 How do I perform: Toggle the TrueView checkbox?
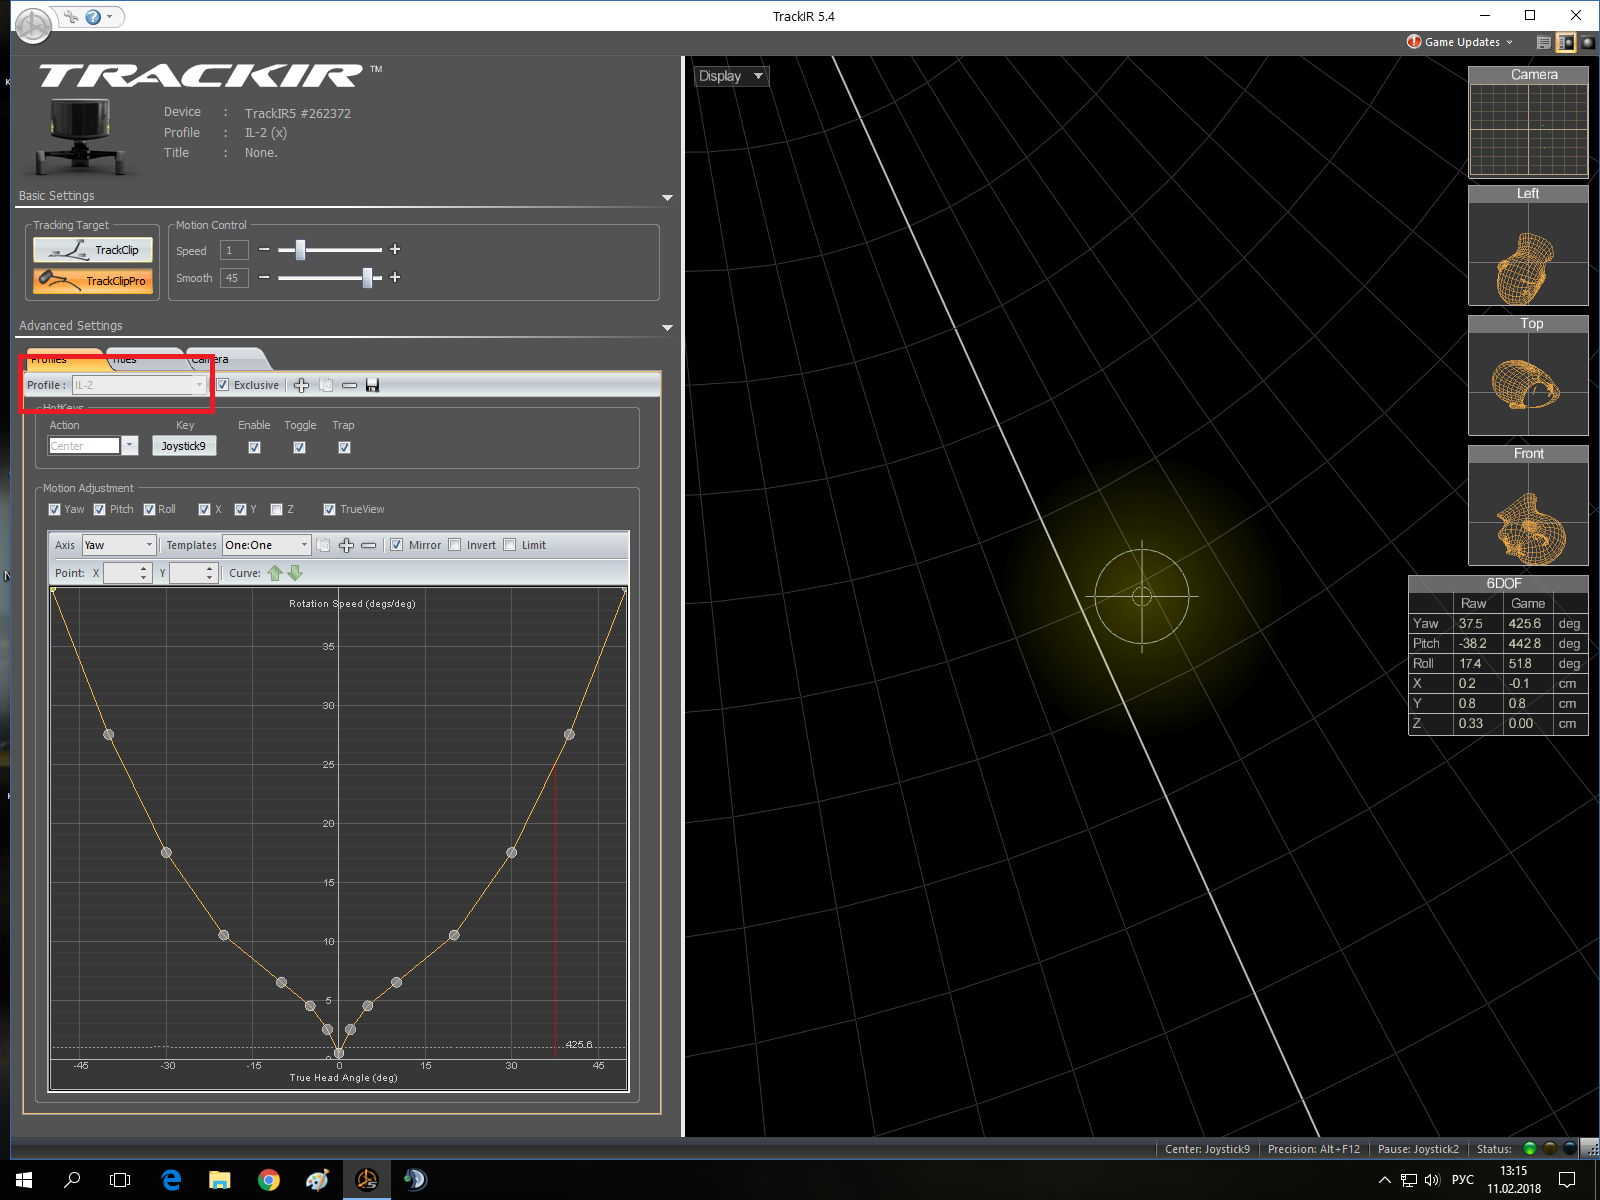click(x=329, y=509)
